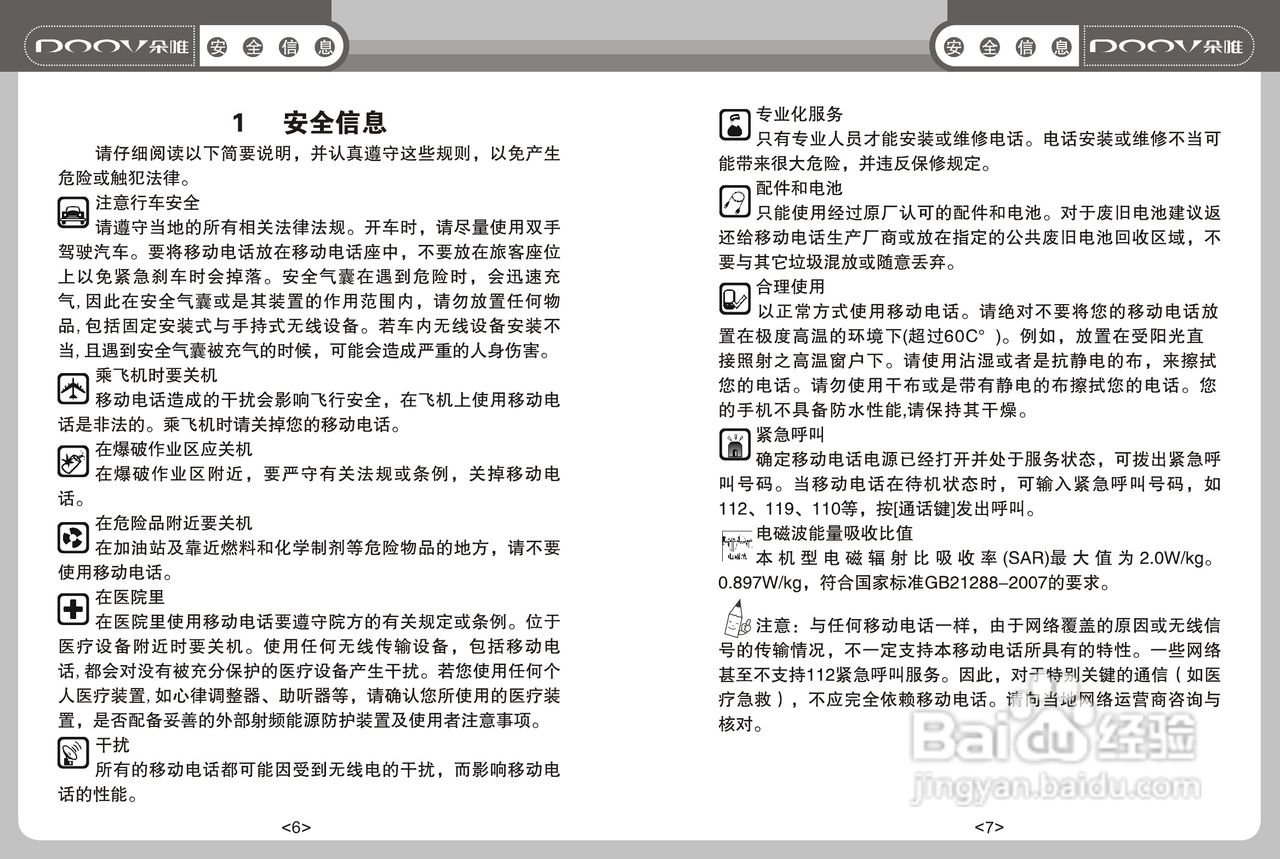This screenshot has width=1280, height=859.
Task: Select the emergency call phone icon
Action: pos(733,443)
